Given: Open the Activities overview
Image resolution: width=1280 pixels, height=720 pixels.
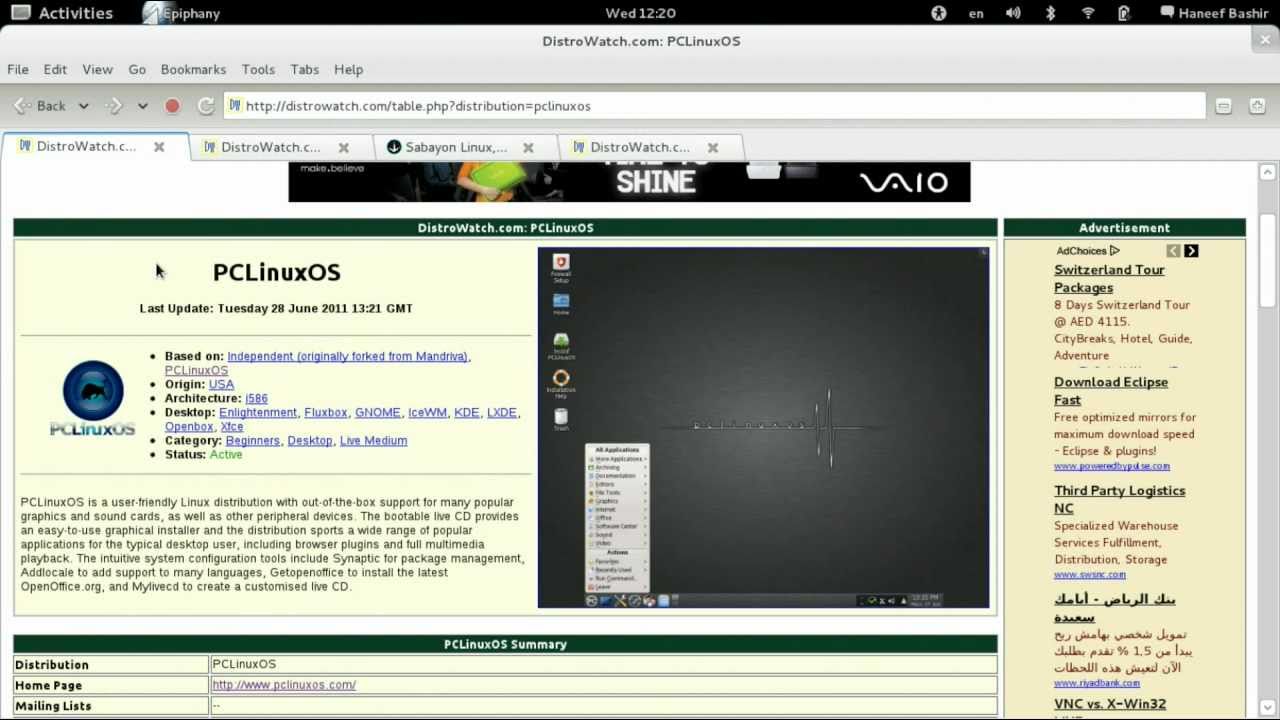Looking at the screenshot, I should [x=62, y=13].
